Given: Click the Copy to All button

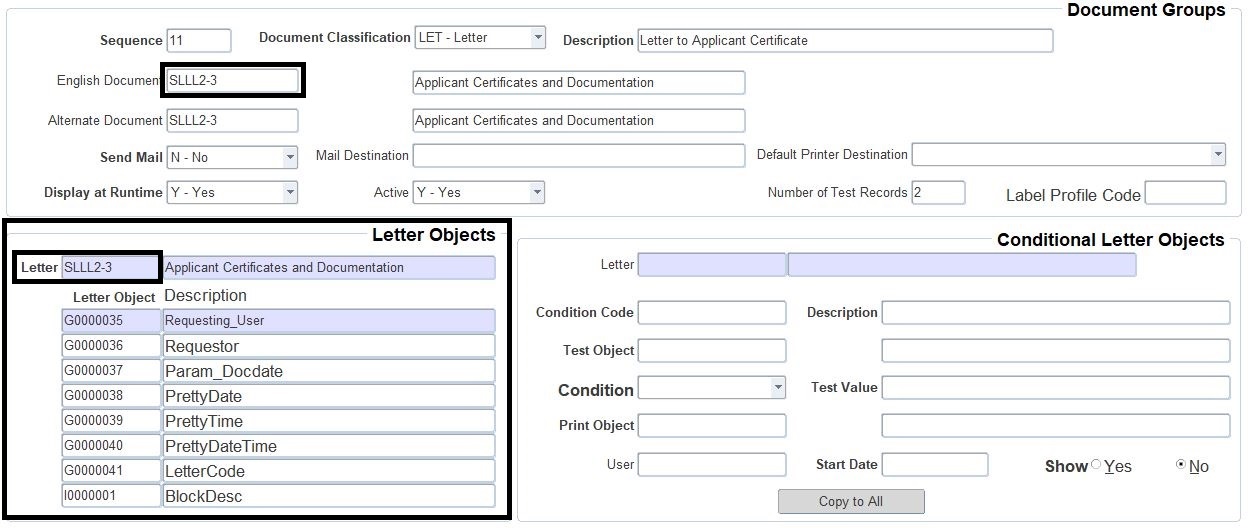Looking at the screenshot, I should coord(851,501).
